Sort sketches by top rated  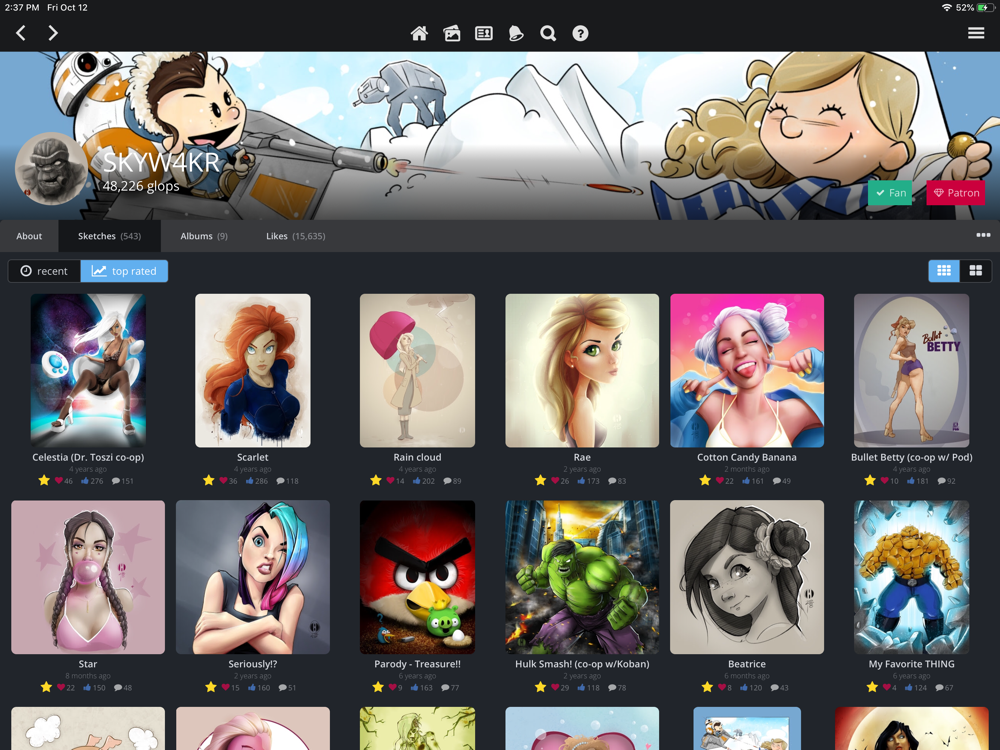124,271
